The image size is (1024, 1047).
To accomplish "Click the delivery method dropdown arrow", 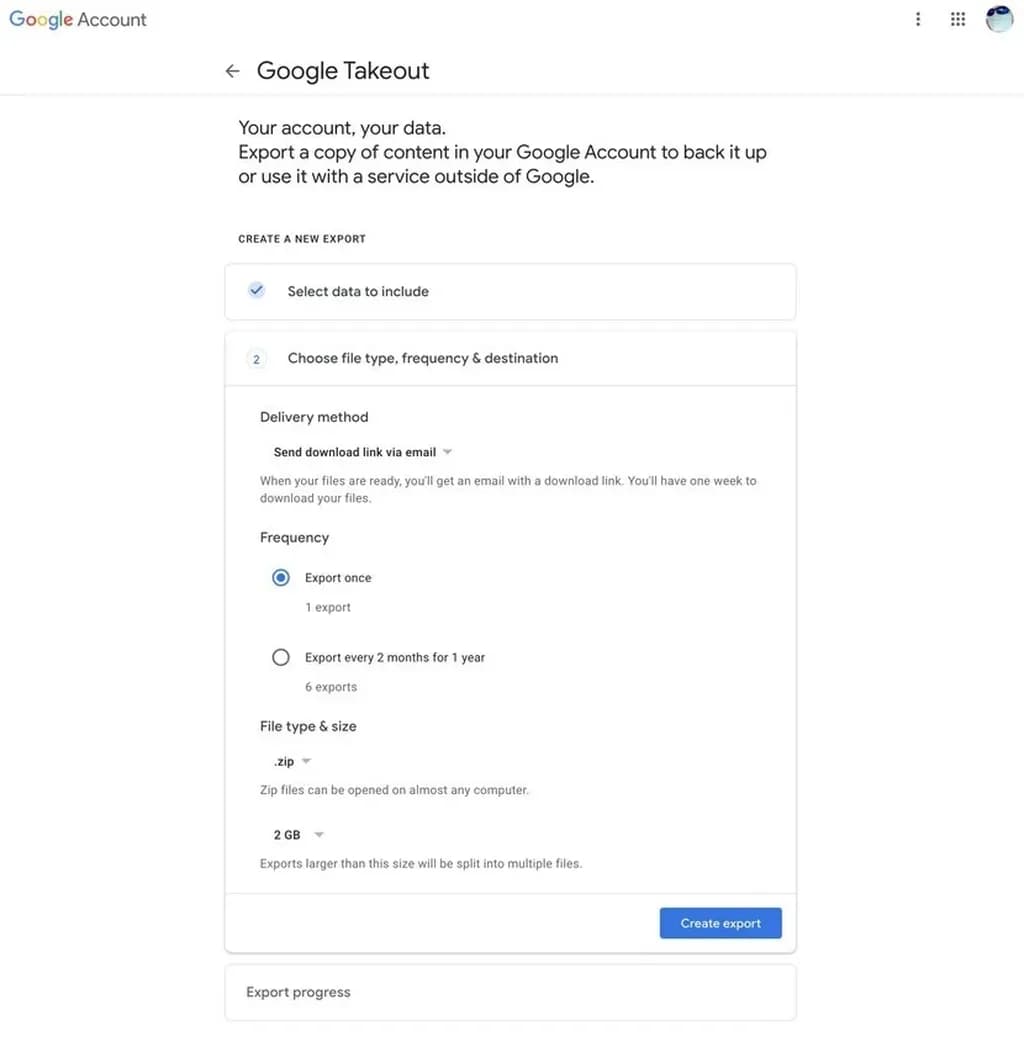I will pyautogui.click(x=448, y=452).
